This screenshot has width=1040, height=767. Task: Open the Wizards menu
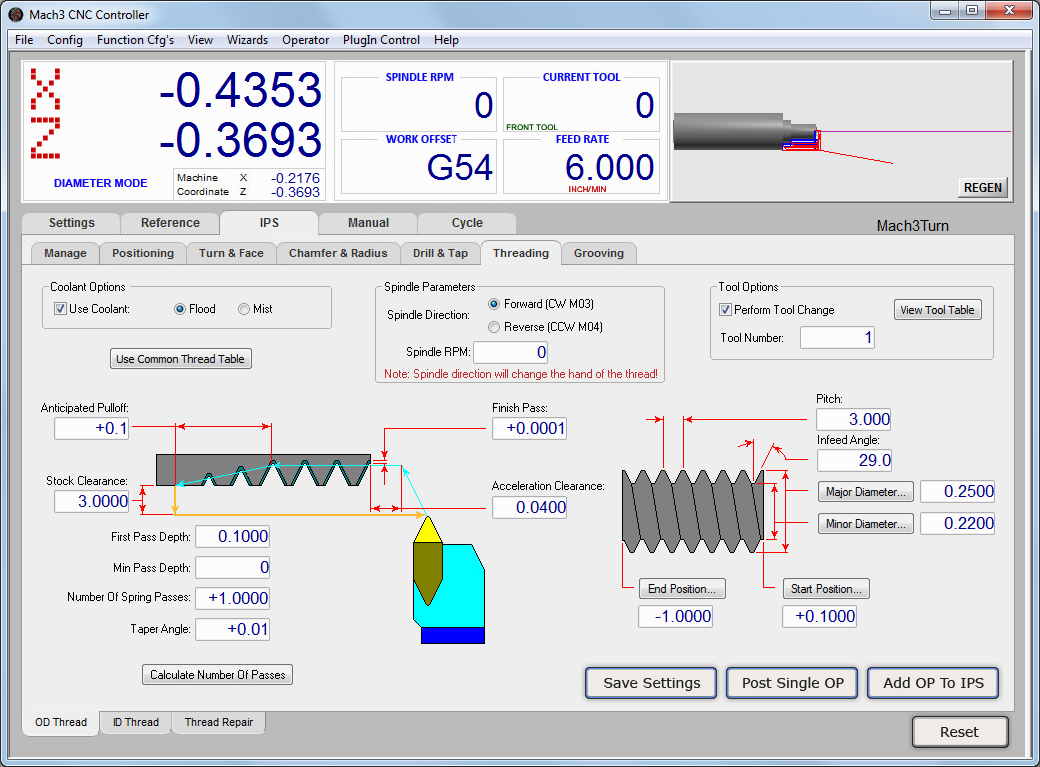pyautogui.click(x=247, y=40)
